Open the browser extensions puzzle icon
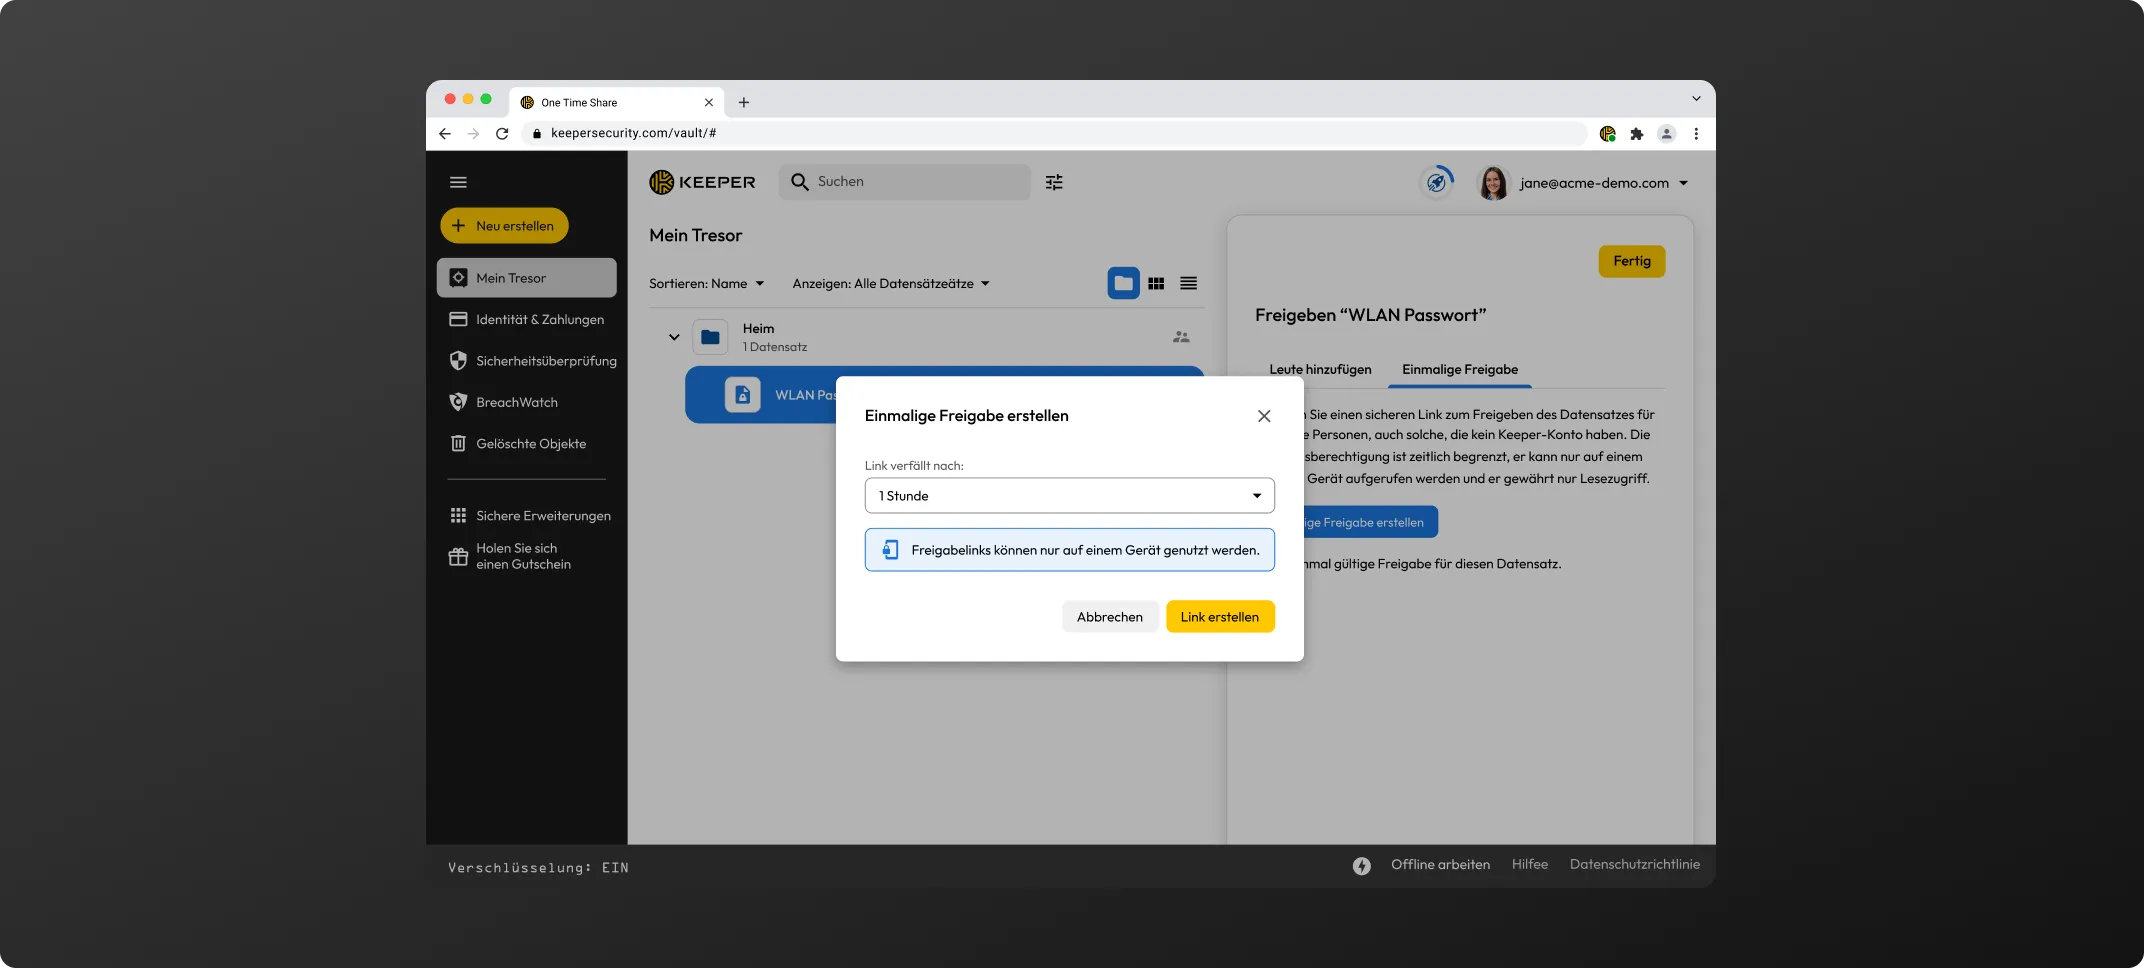 coord(1637,134)
